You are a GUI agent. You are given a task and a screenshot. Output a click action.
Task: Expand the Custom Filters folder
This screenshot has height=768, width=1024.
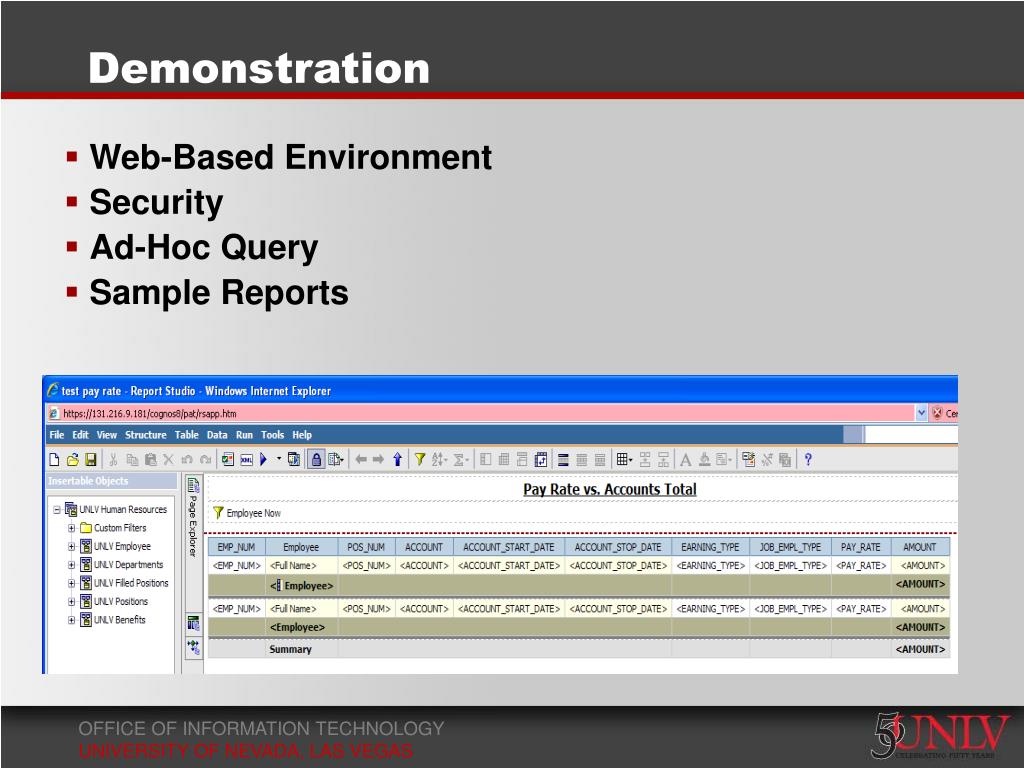pos(71,528)
